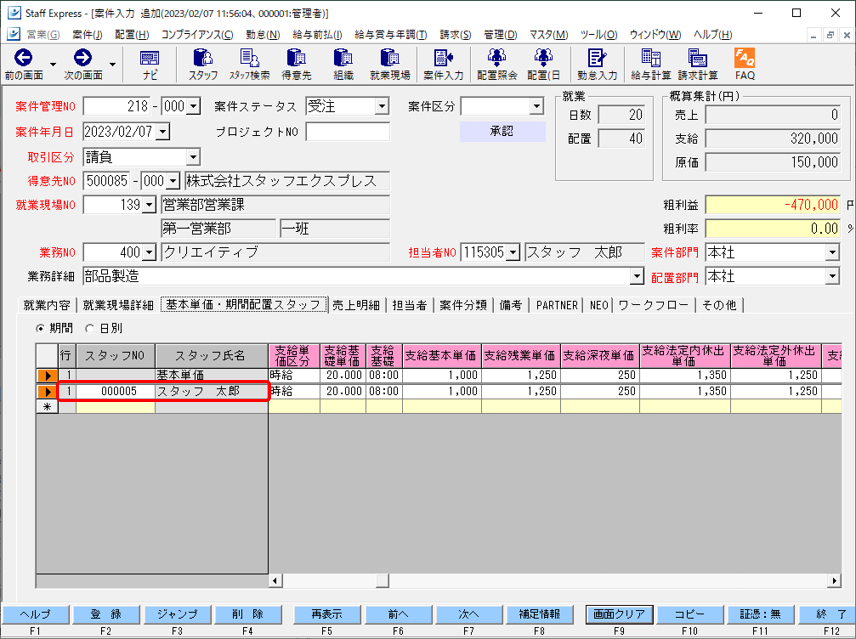Open the 担当者NO 115305 dropdown
The width and height of the screenshot is (856, 639).
tap(513, 253)
